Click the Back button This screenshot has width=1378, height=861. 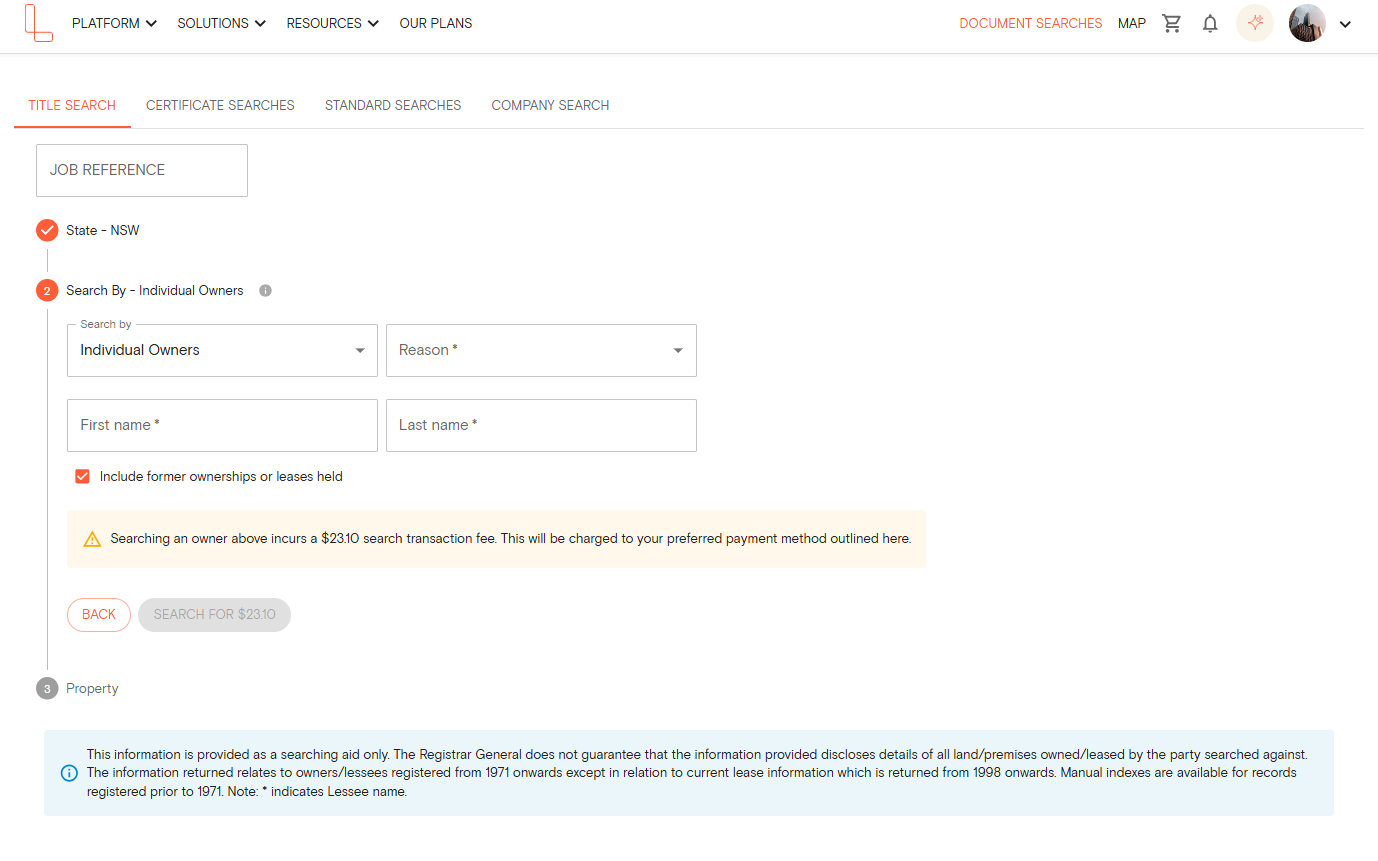pos(99,615)
